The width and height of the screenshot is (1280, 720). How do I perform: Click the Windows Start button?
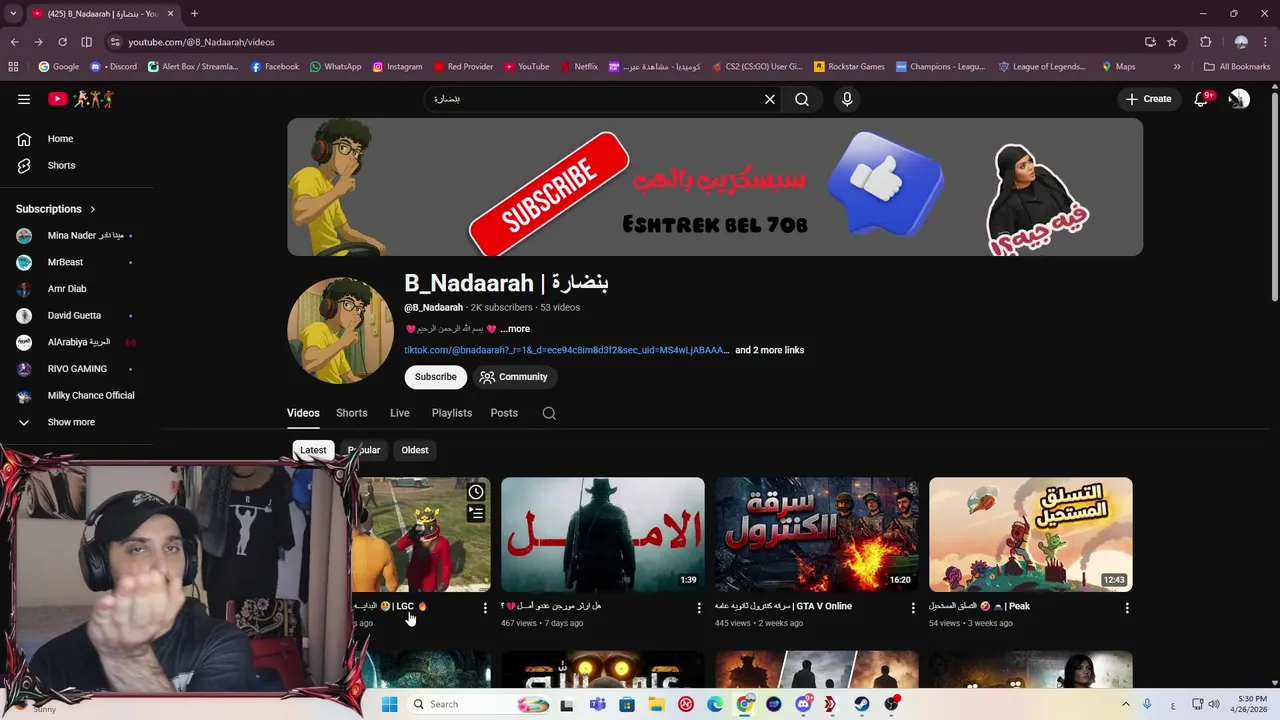pyautogui.click(x=389, y=704)
